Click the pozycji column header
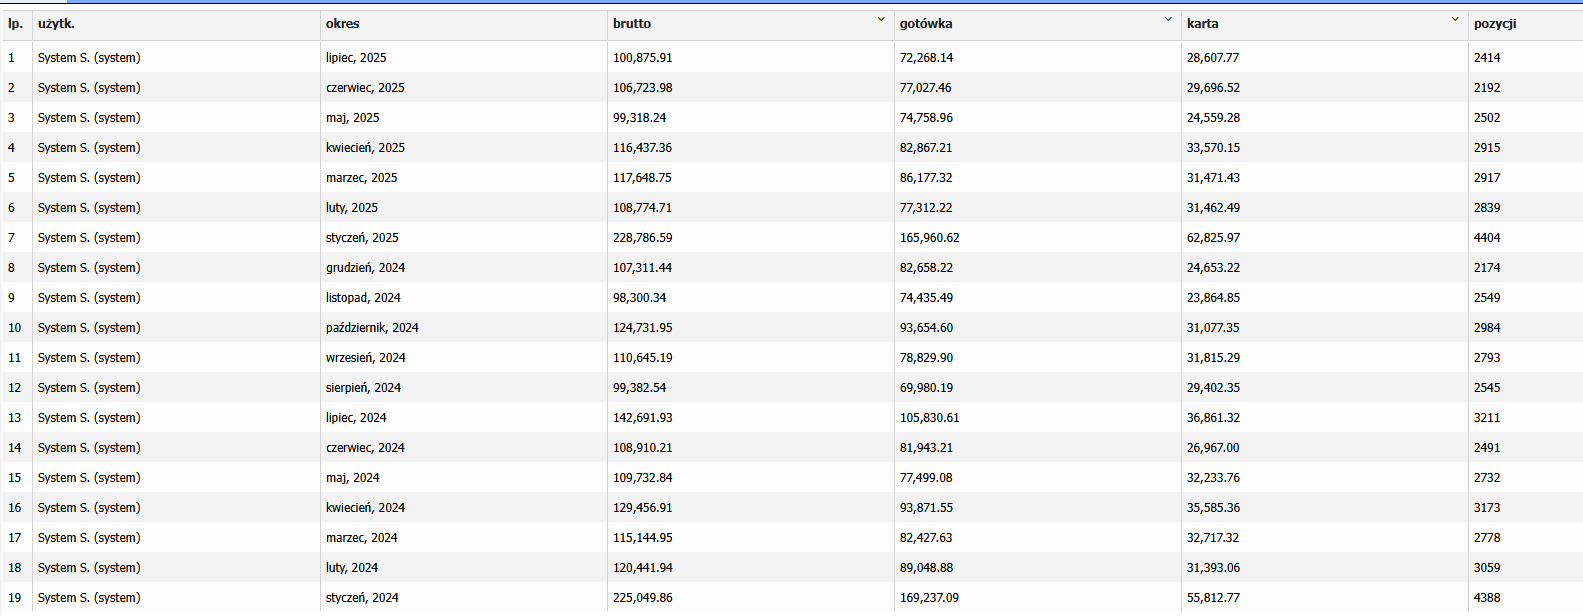 coord(1494,24)
